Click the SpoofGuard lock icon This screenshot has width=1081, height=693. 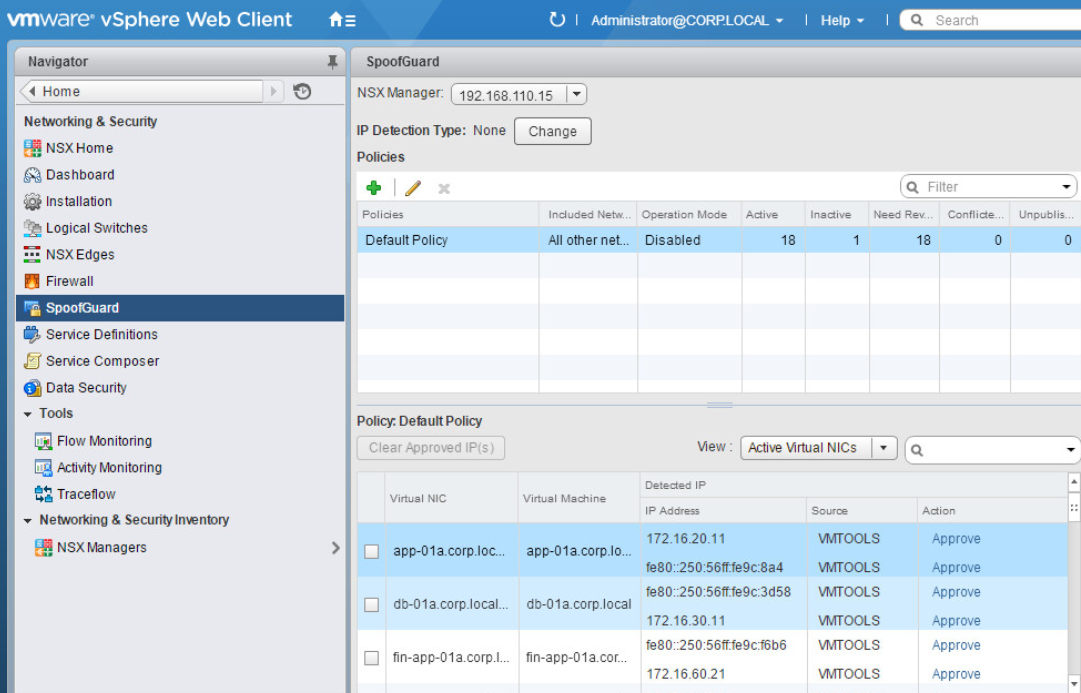click(32, 308)
